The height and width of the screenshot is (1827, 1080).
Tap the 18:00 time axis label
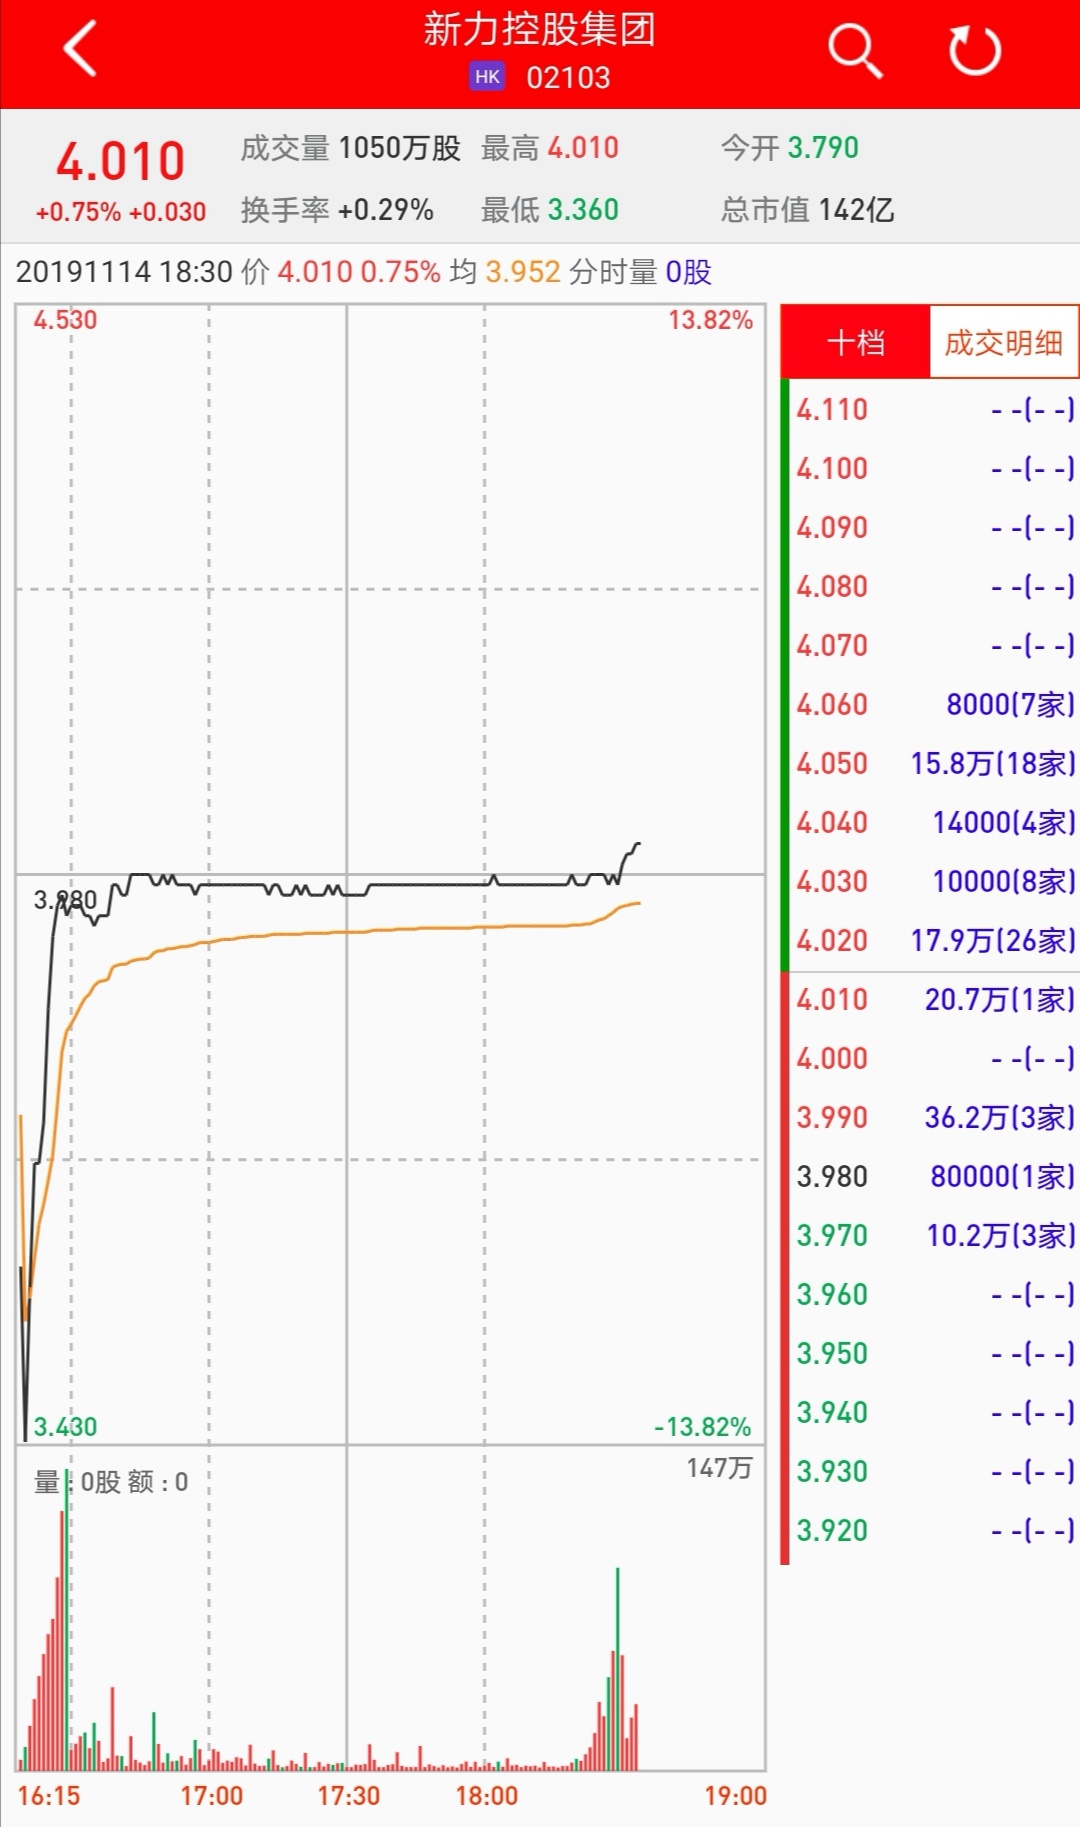486,1796
